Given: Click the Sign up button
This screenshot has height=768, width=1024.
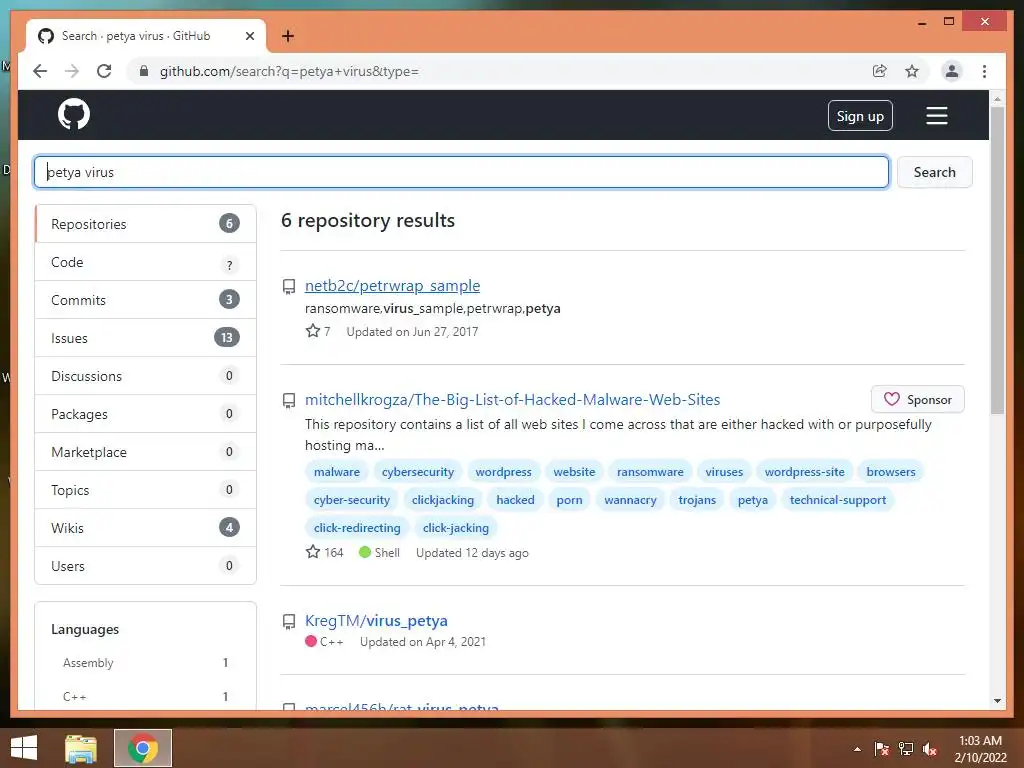Looking at the screenshot, I should pos(860,116).
